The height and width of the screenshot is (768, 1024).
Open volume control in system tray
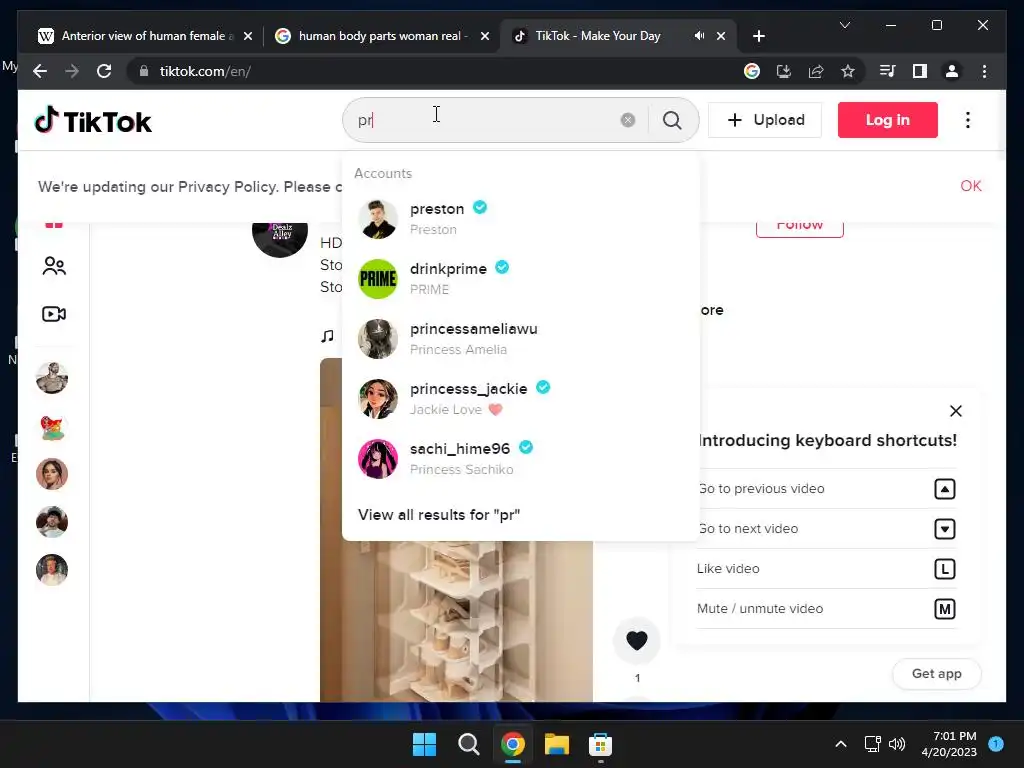click(x=897, y=744)
